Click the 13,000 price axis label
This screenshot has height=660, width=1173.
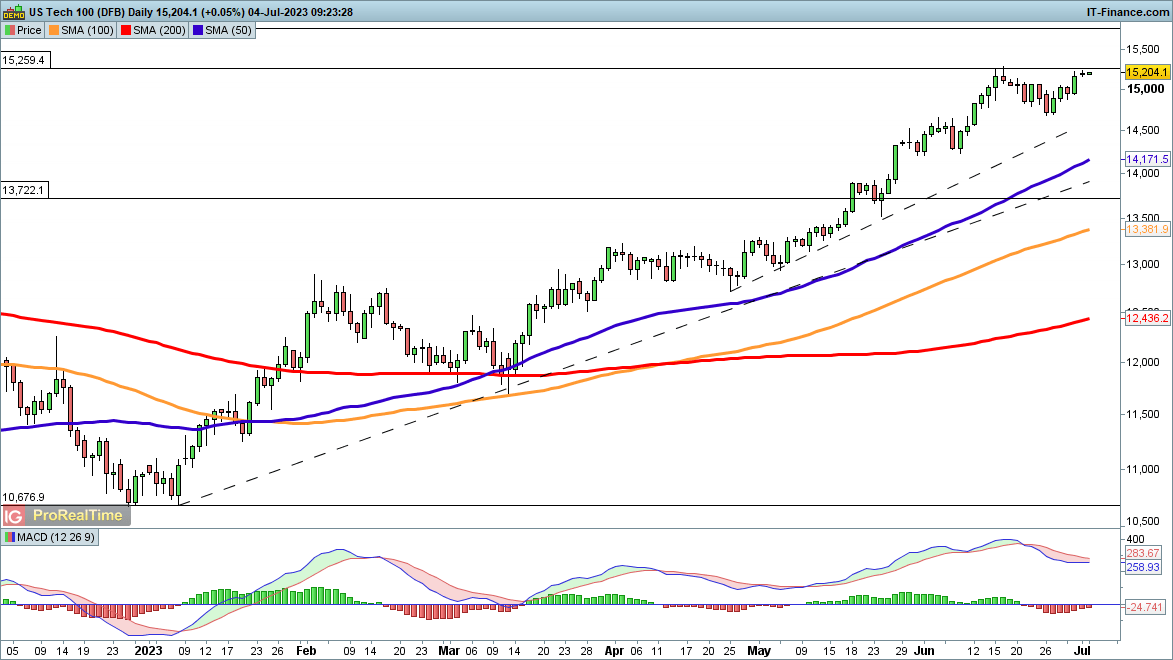[1143, 264]
